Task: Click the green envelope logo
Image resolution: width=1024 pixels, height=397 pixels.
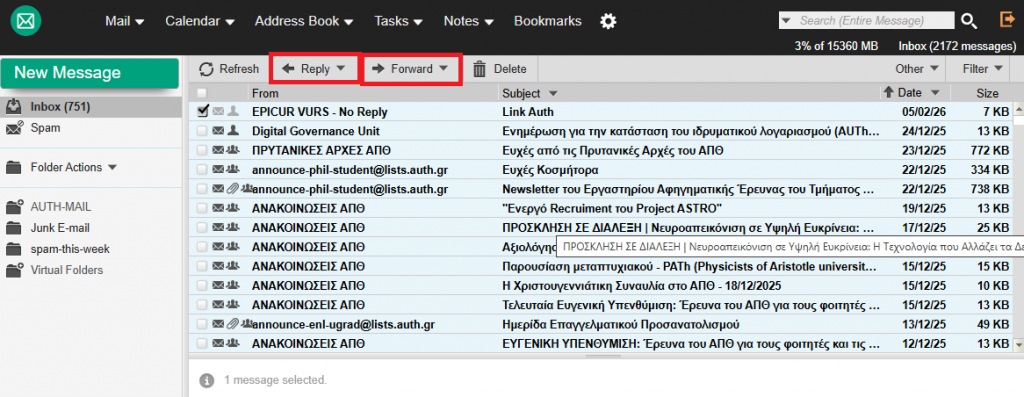Action: (x=26, y=21)
